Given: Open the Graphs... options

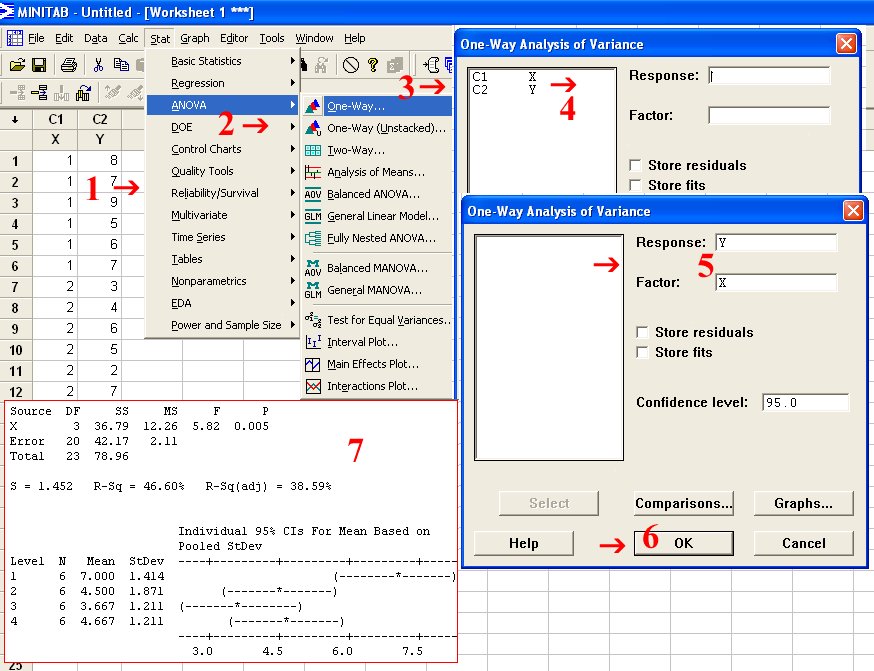Looking at the screenshot, I should [803, 503].
